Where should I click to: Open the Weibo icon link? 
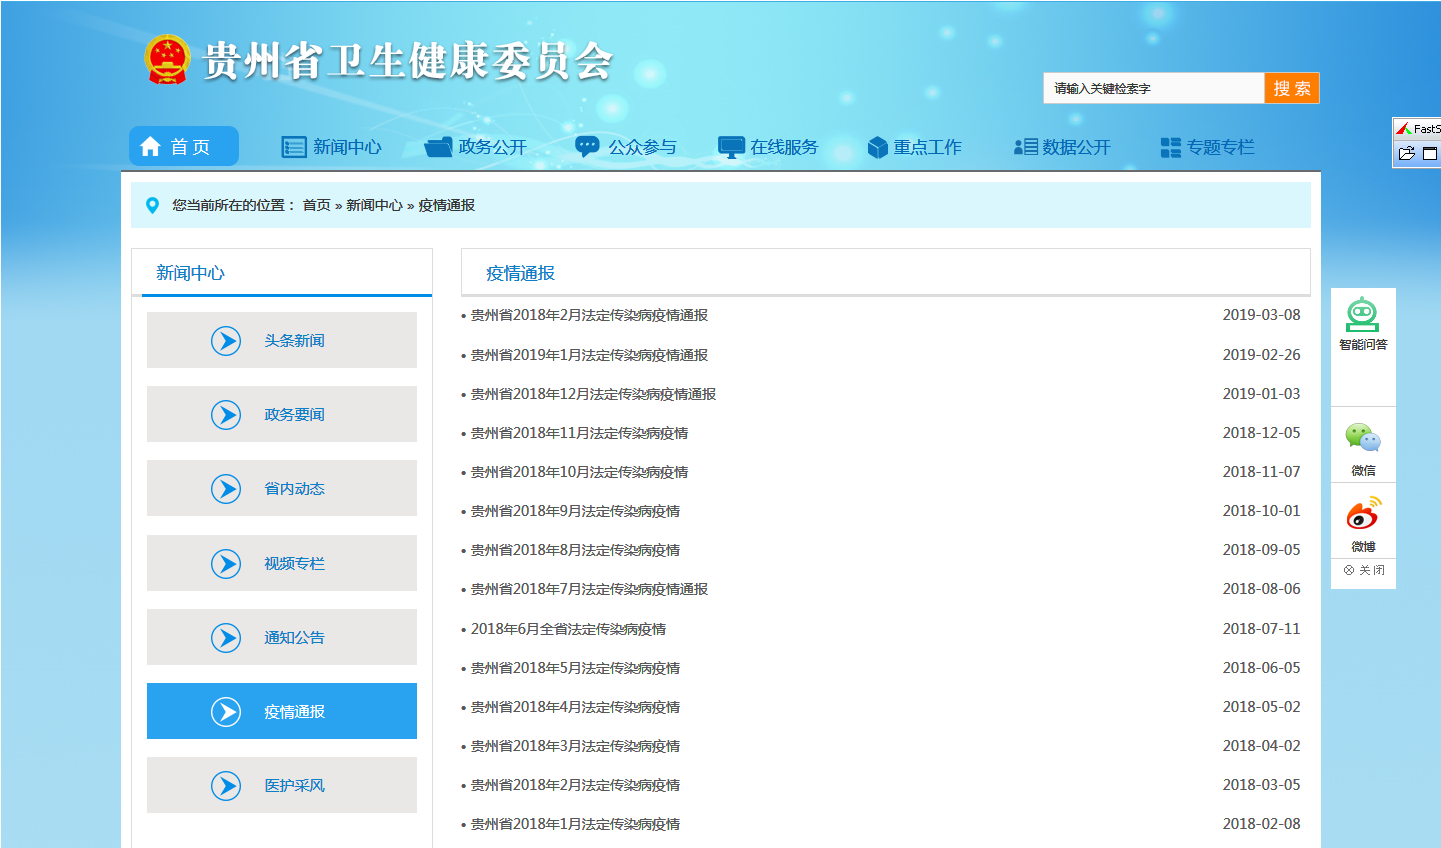pyautogui.click(x=1362, y=514)
